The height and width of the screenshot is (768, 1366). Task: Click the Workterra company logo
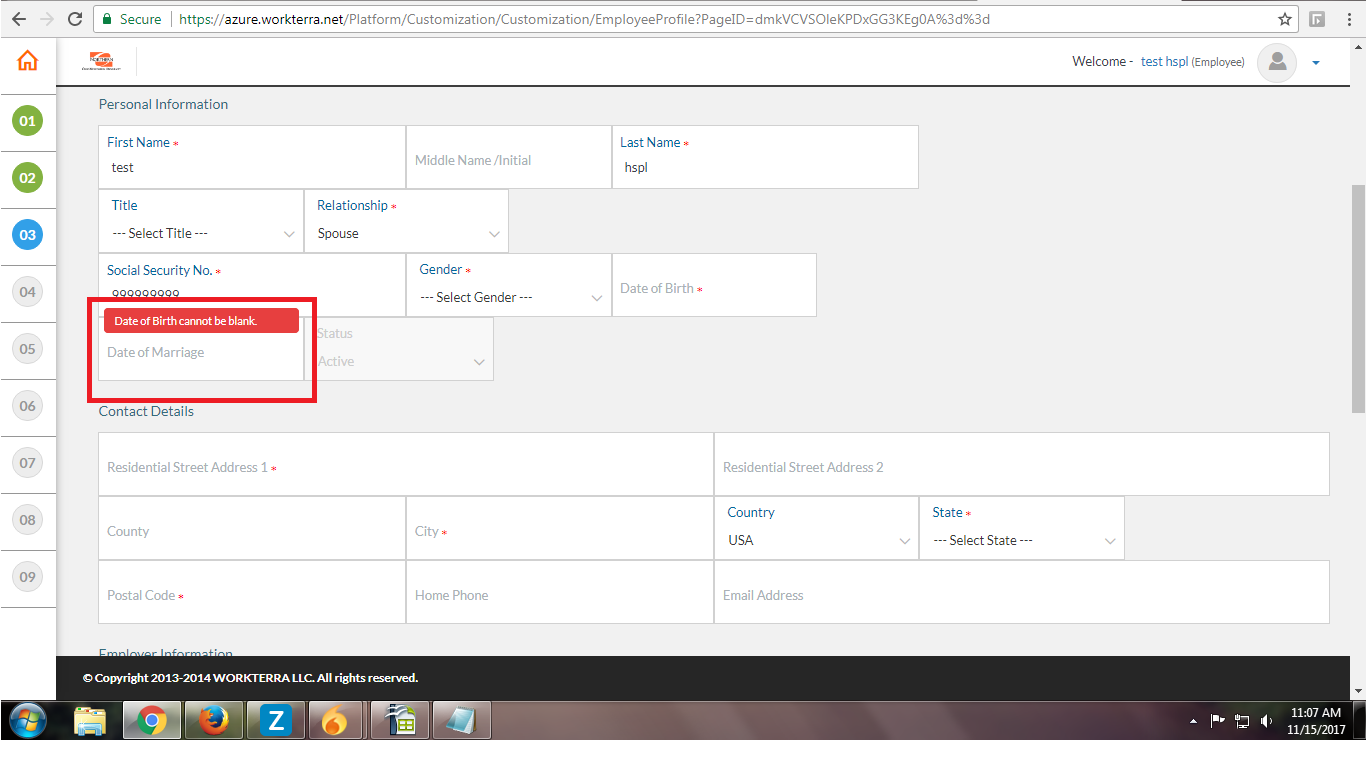click(x=101, y=62)
